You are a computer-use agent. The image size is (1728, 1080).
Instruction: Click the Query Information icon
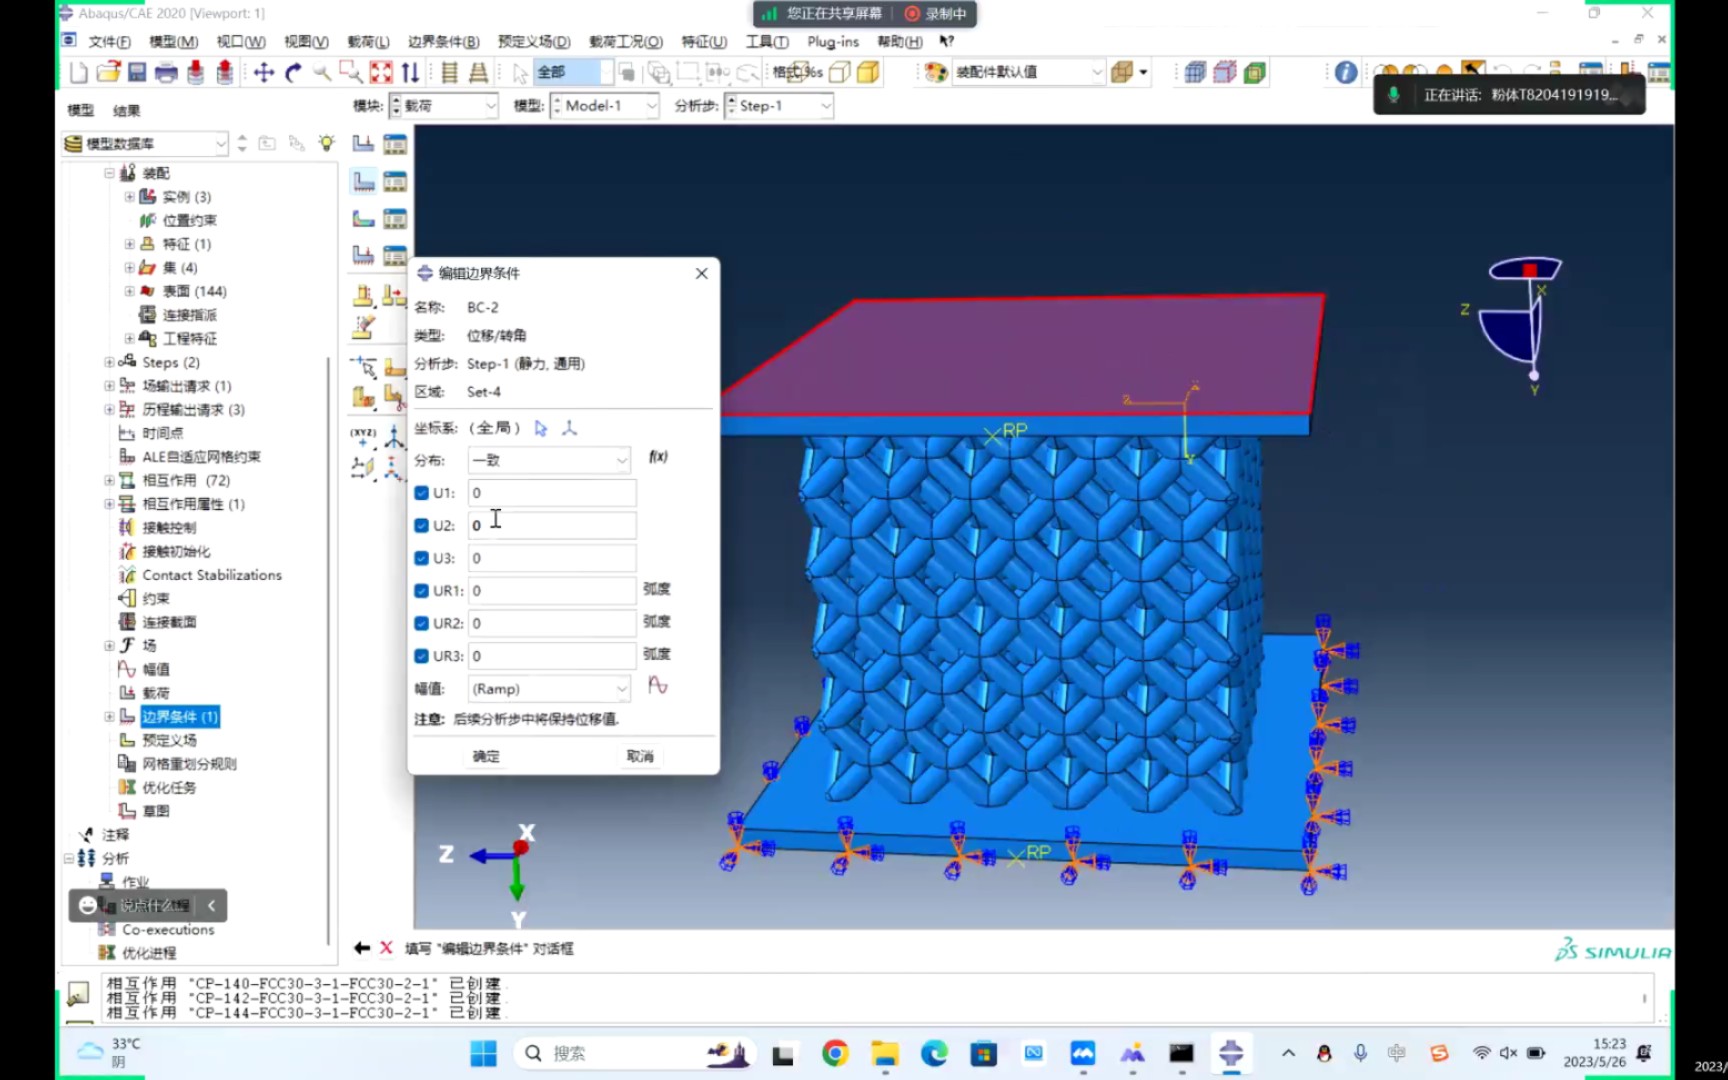coord(1346,72)
